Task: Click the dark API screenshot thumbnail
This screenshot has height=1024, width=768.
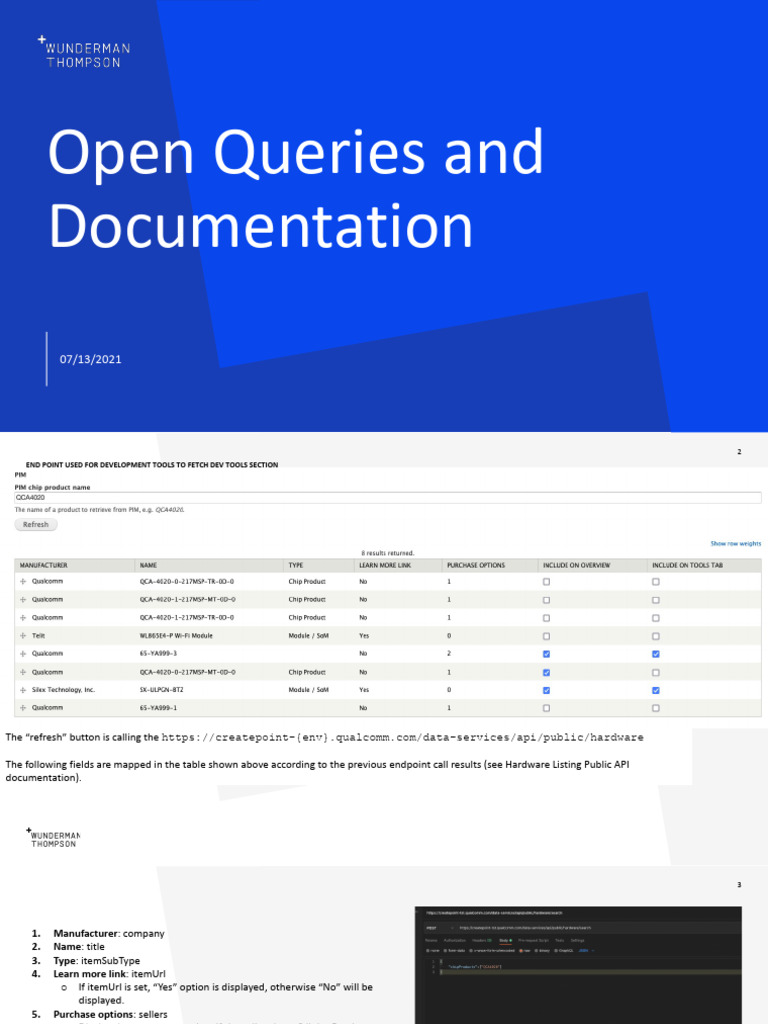Action: click(x=578, y=965)
